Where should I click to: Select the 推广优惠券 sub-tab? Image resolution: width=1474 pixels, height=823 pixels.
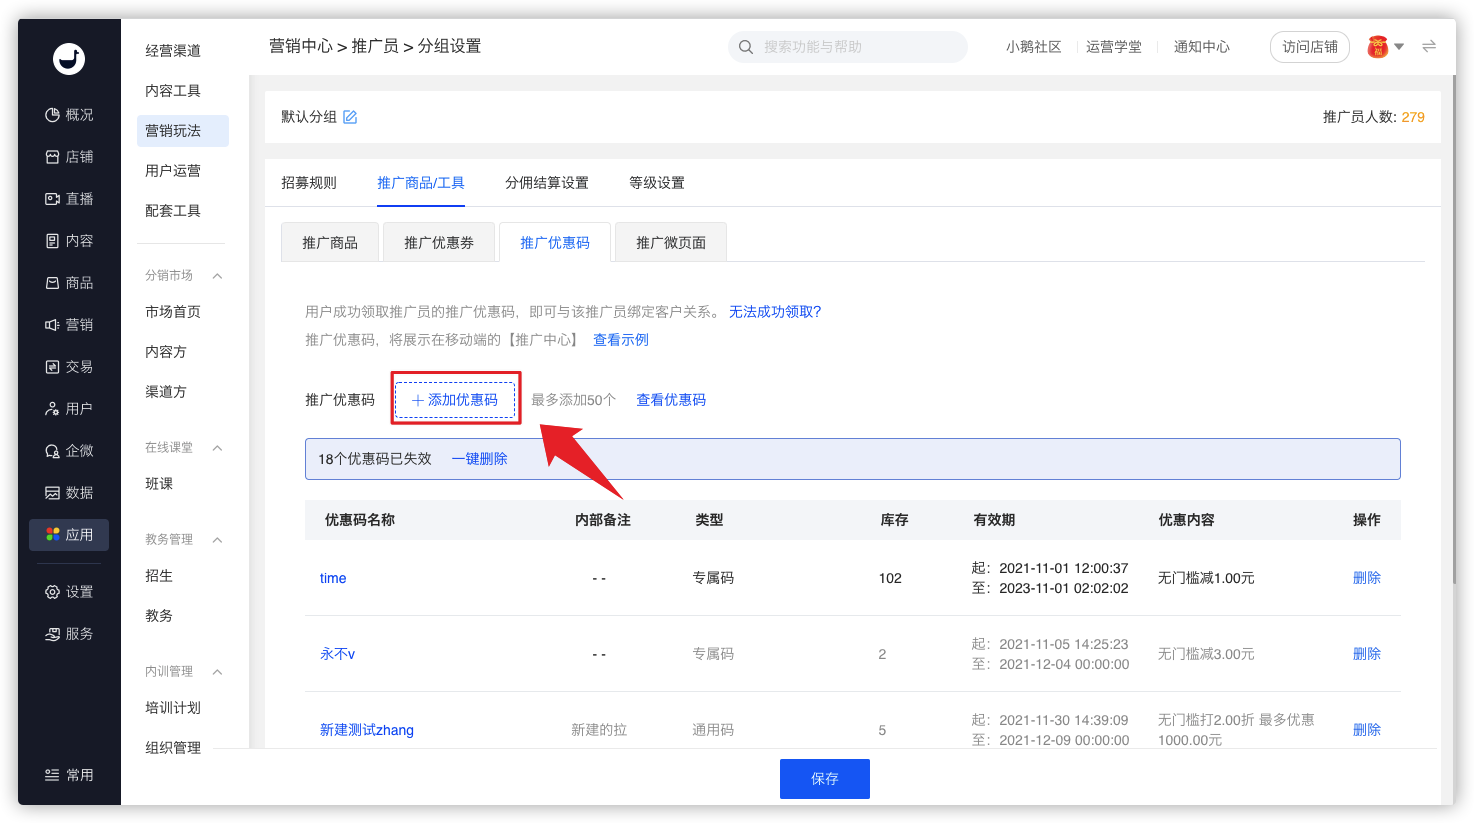coord(439,242)
